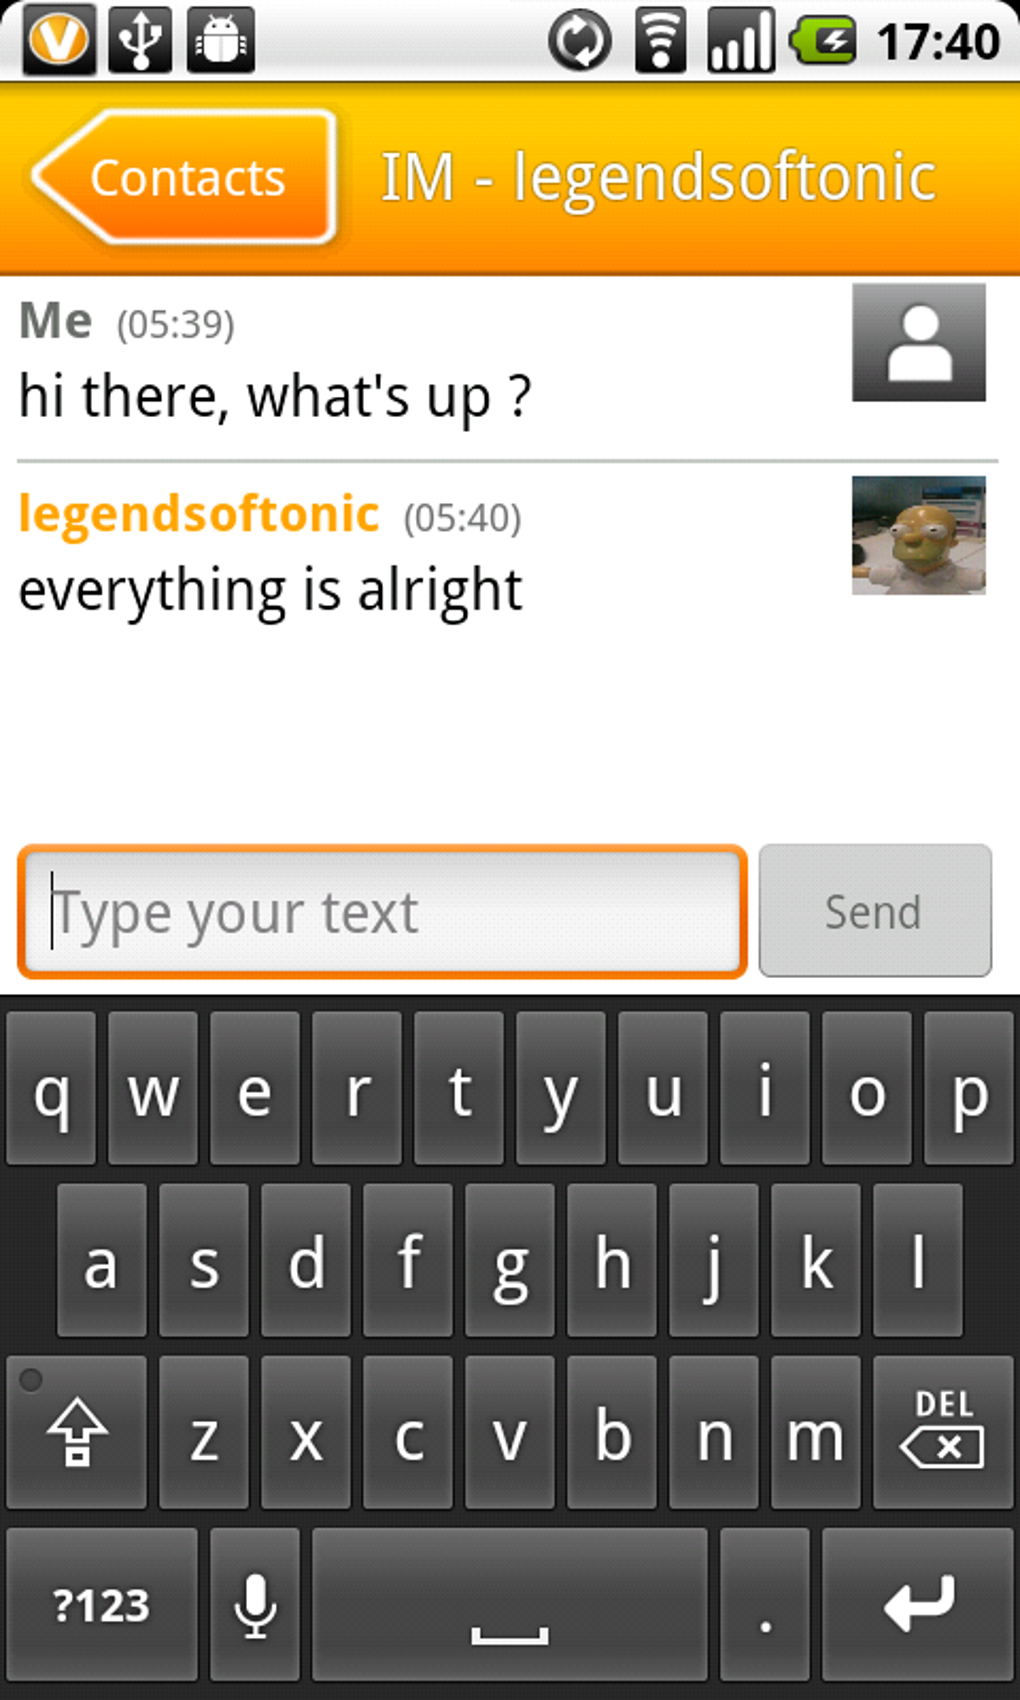Tap the legendsoftonic sender name
This screenshot has width=1020, height=1700.
tap(199, 514)
